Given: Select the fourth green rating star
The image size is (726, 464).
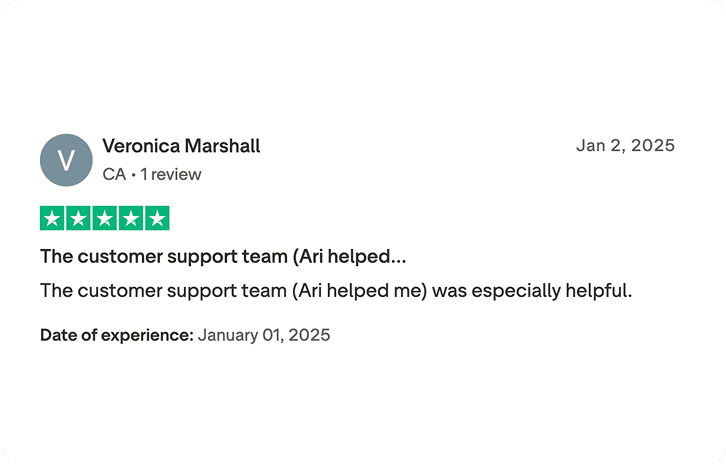Looking at the screenshot, I should [x=131, y=218].
